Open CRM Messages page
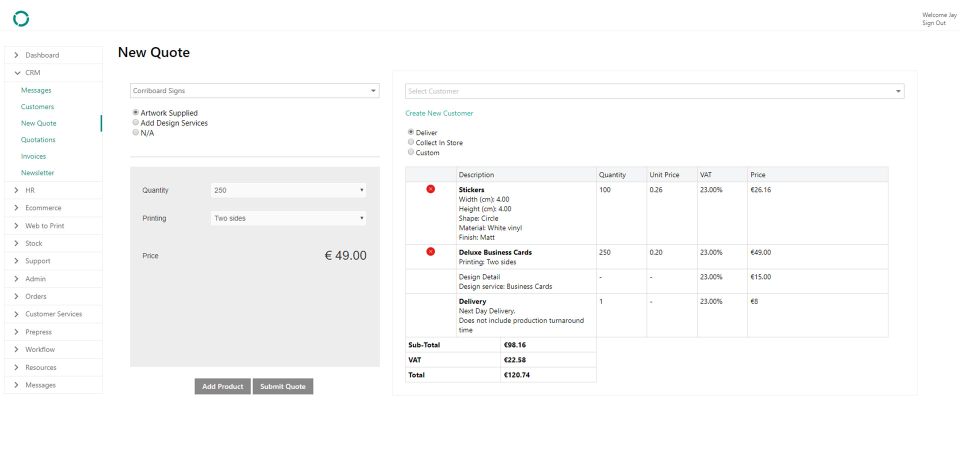The height and width of the screenshot is (475, 960). (36, 90)
